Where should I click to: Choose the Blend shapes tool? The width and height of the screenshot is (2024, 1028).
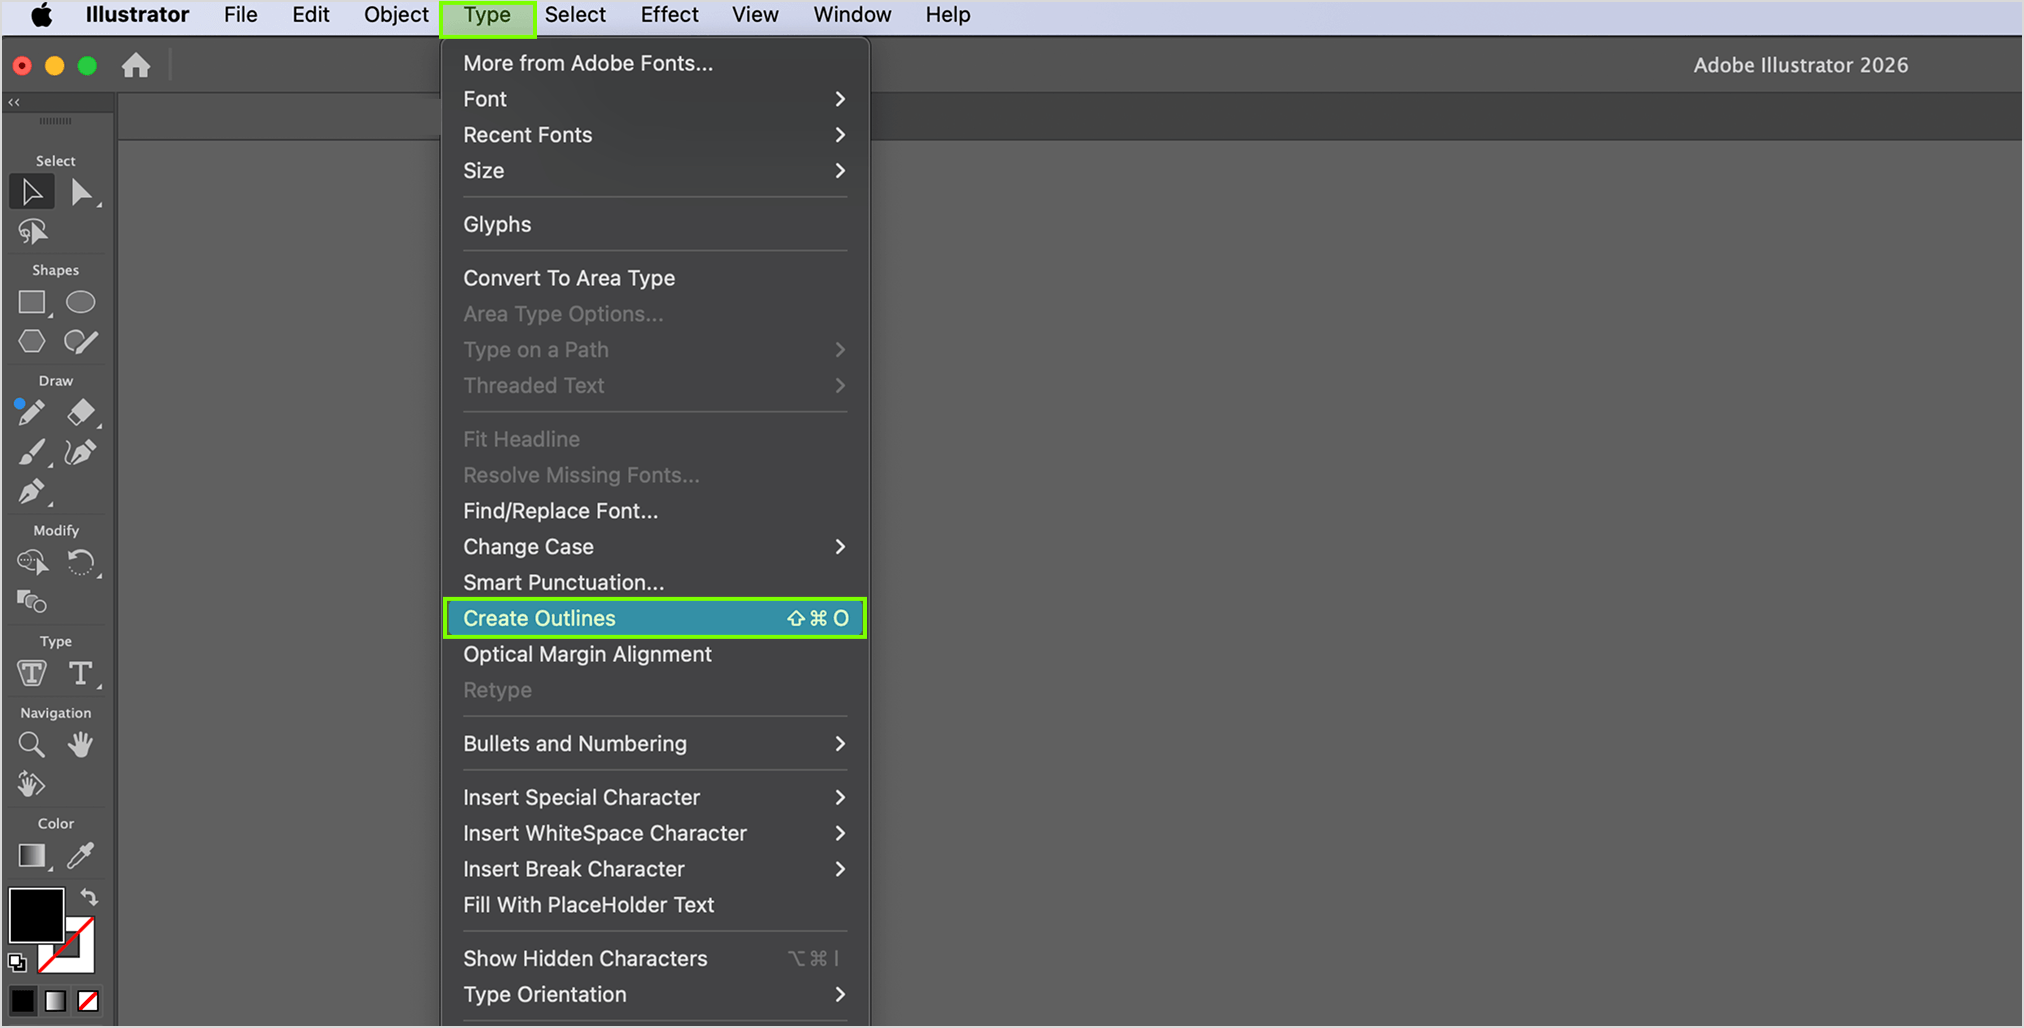click(x=32, y=602)
